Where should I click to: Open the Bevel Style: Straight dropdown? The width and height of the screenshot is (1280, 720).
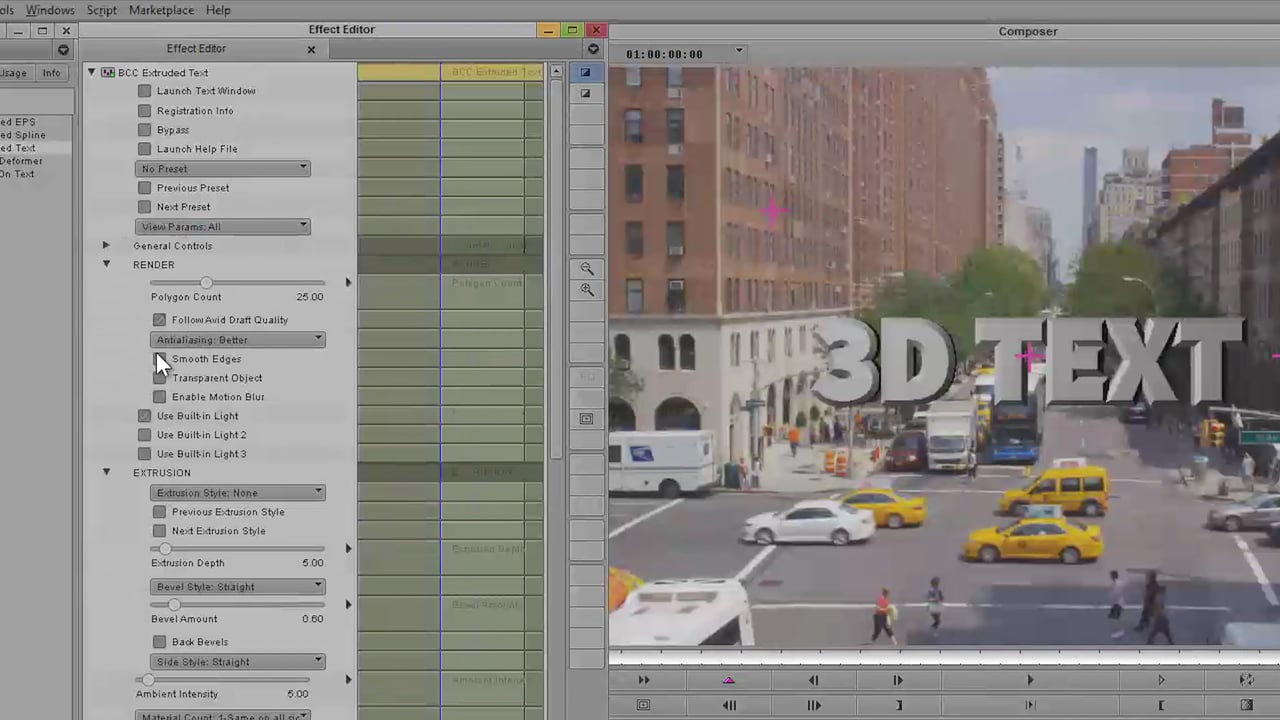click(237, 587)
